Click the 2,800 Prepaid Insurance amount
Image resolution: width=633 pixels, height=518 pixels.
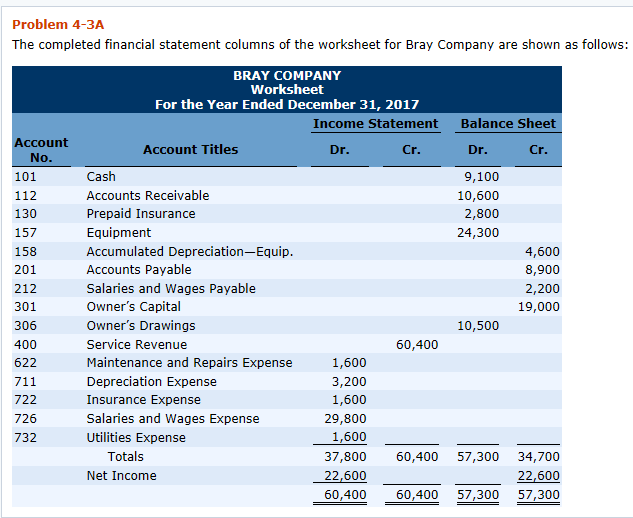point(482,214)
